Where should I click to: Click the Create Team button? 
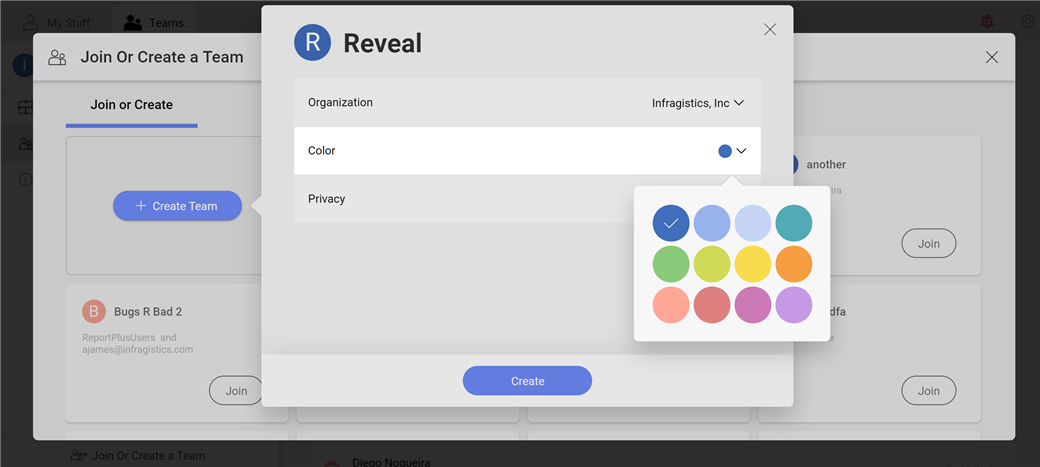click(177, 206)
